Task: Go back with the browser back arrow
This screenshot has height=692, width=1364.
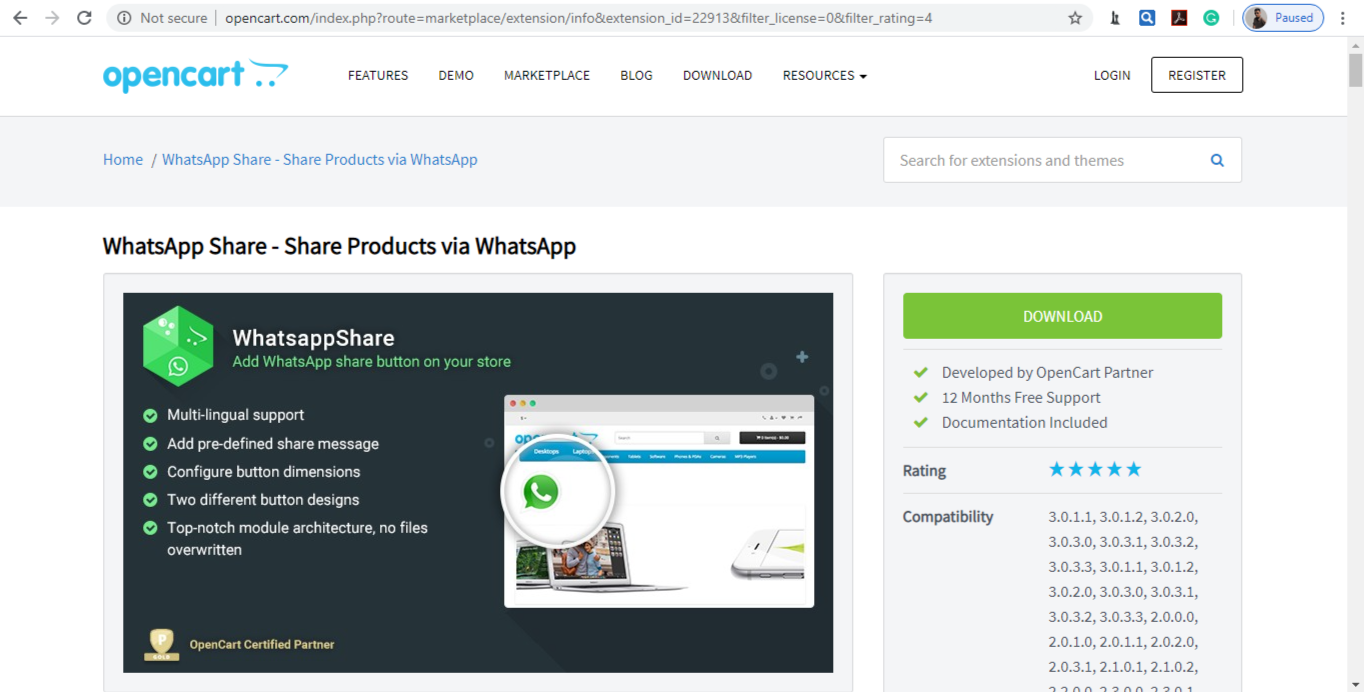Action: point(20,18)
